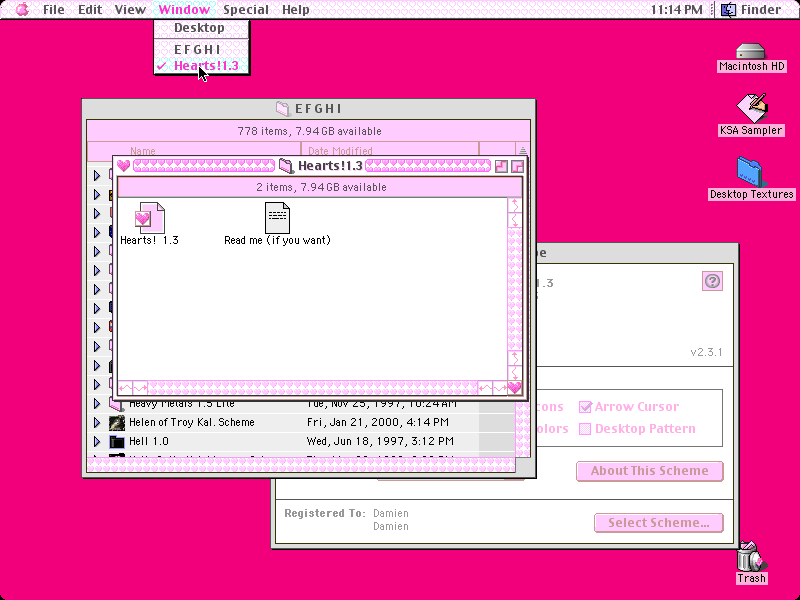Select the Desktop Textures folder icon
The width and height of the screenshot is (800, 600).
751,172
